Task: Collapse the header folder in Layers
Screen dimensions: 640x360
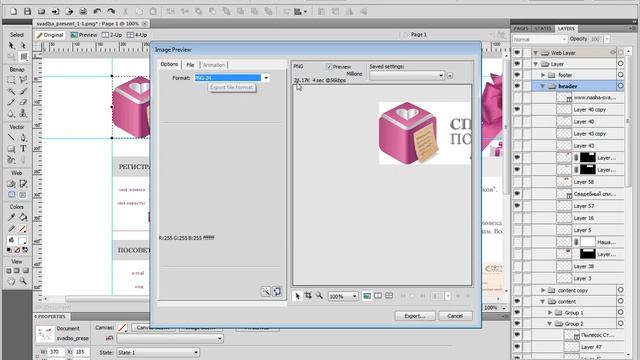Action: (542, 86)
